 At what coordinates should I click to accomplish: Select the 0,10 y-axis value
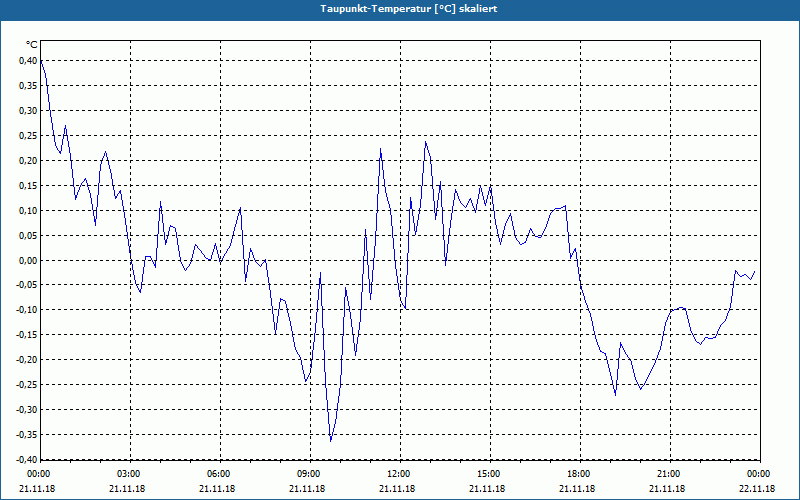click(x=28, y=211)
